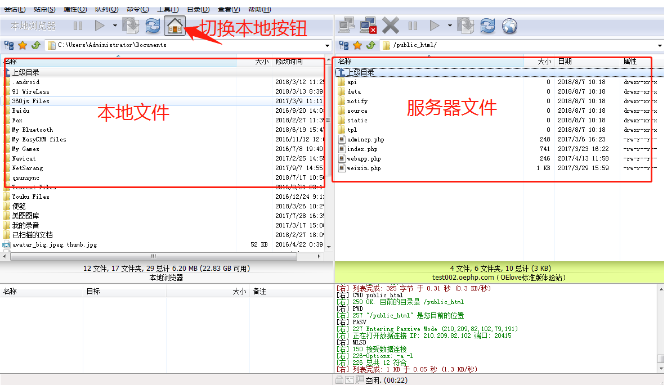Expand the server path history dropdown
The height and width of the screenshot is (389, 664).
[x=660, y=45]
